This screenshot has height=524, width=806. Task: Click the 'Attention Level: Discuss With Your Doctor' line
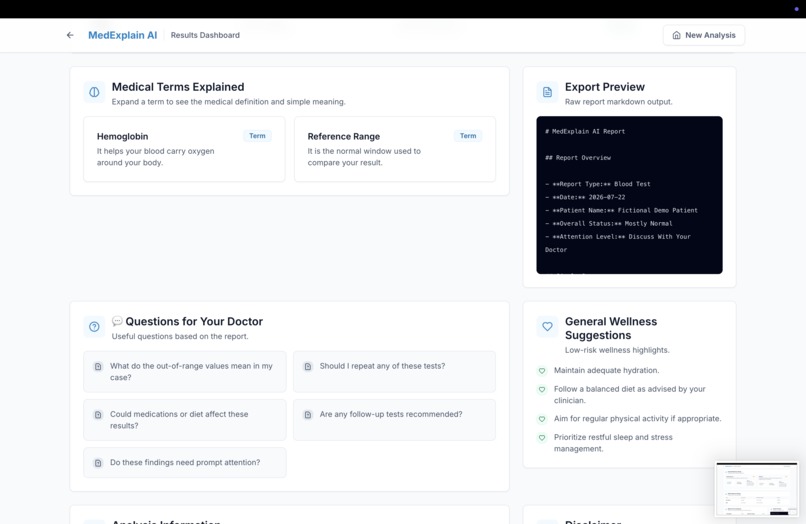[618, 243]
